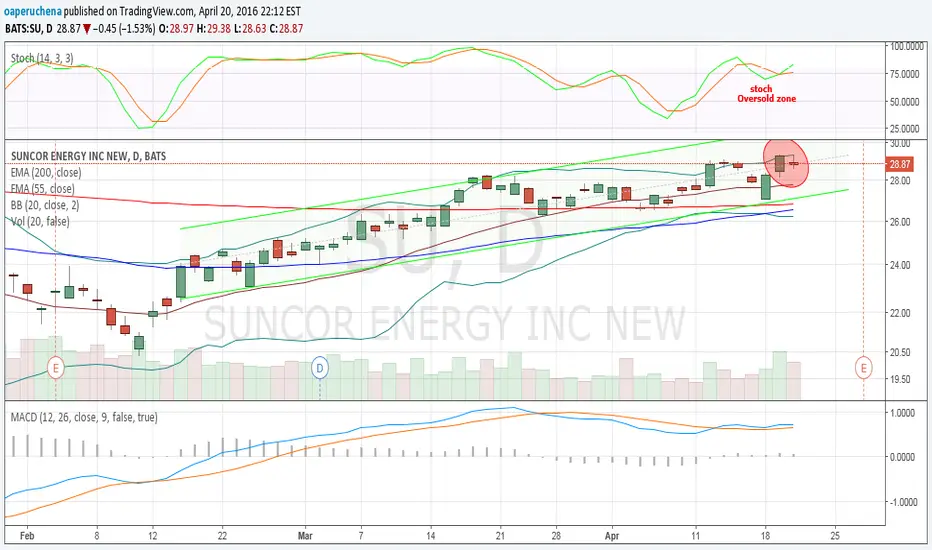932x550 pixels.
Task: Click the 30.00 price axis label
Action: tap(899, 143)
